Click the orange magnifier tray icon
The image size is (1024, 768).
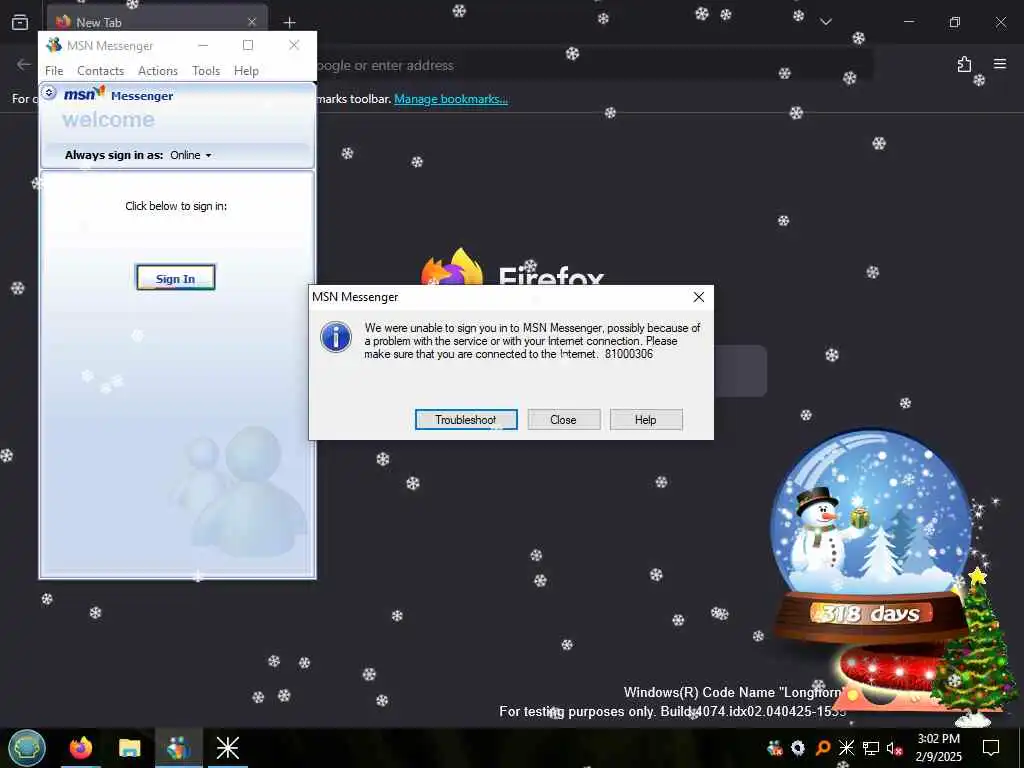(823, 748)
